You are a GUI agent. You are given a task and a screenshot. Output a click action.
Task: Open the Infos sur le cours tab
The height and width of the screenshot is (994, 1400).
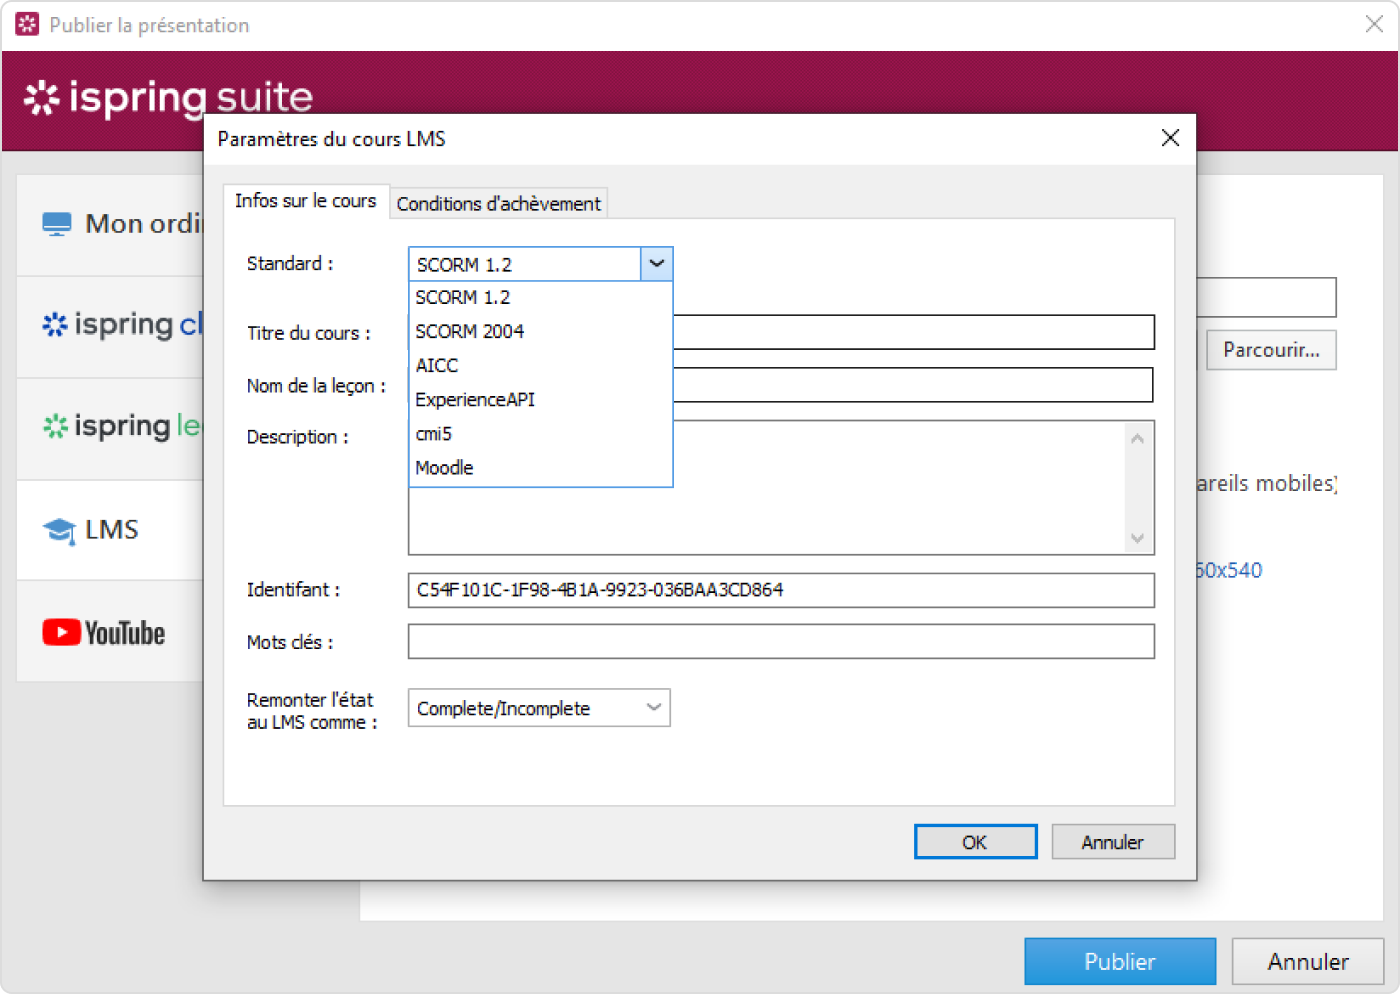305,201
